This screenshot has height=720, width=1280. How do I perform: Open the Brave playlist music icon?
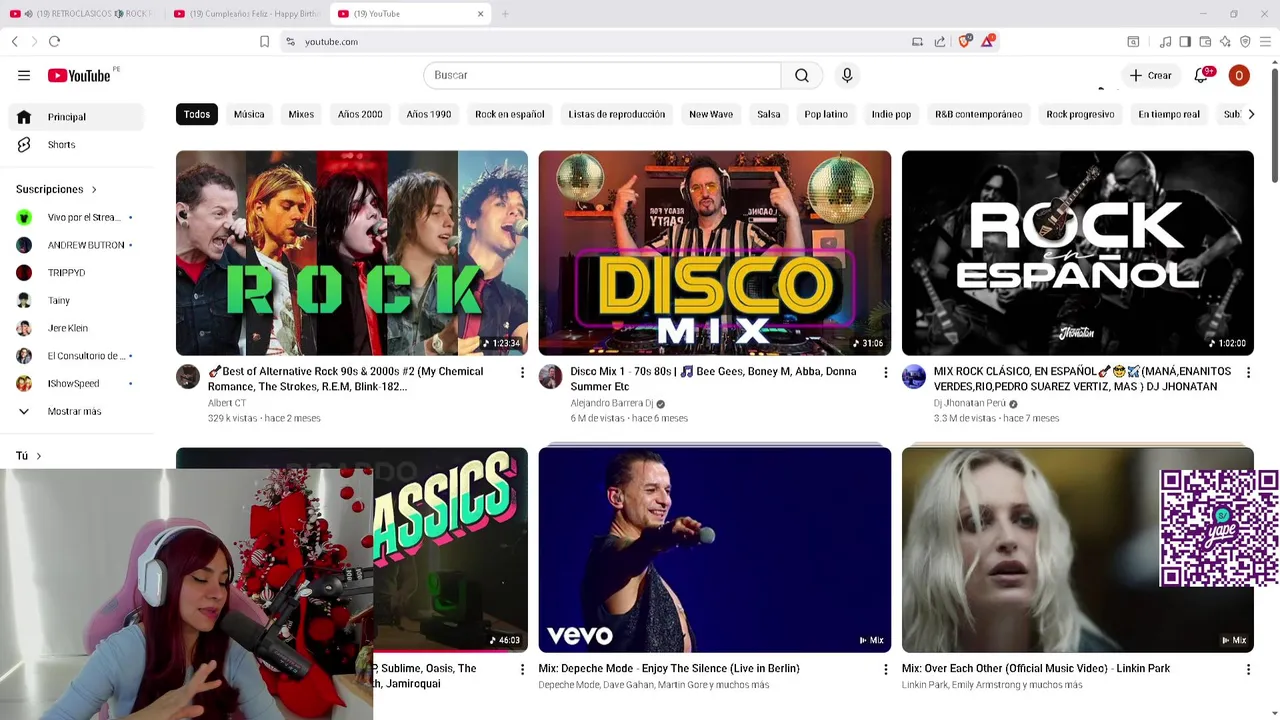(x=1165, y=41)
